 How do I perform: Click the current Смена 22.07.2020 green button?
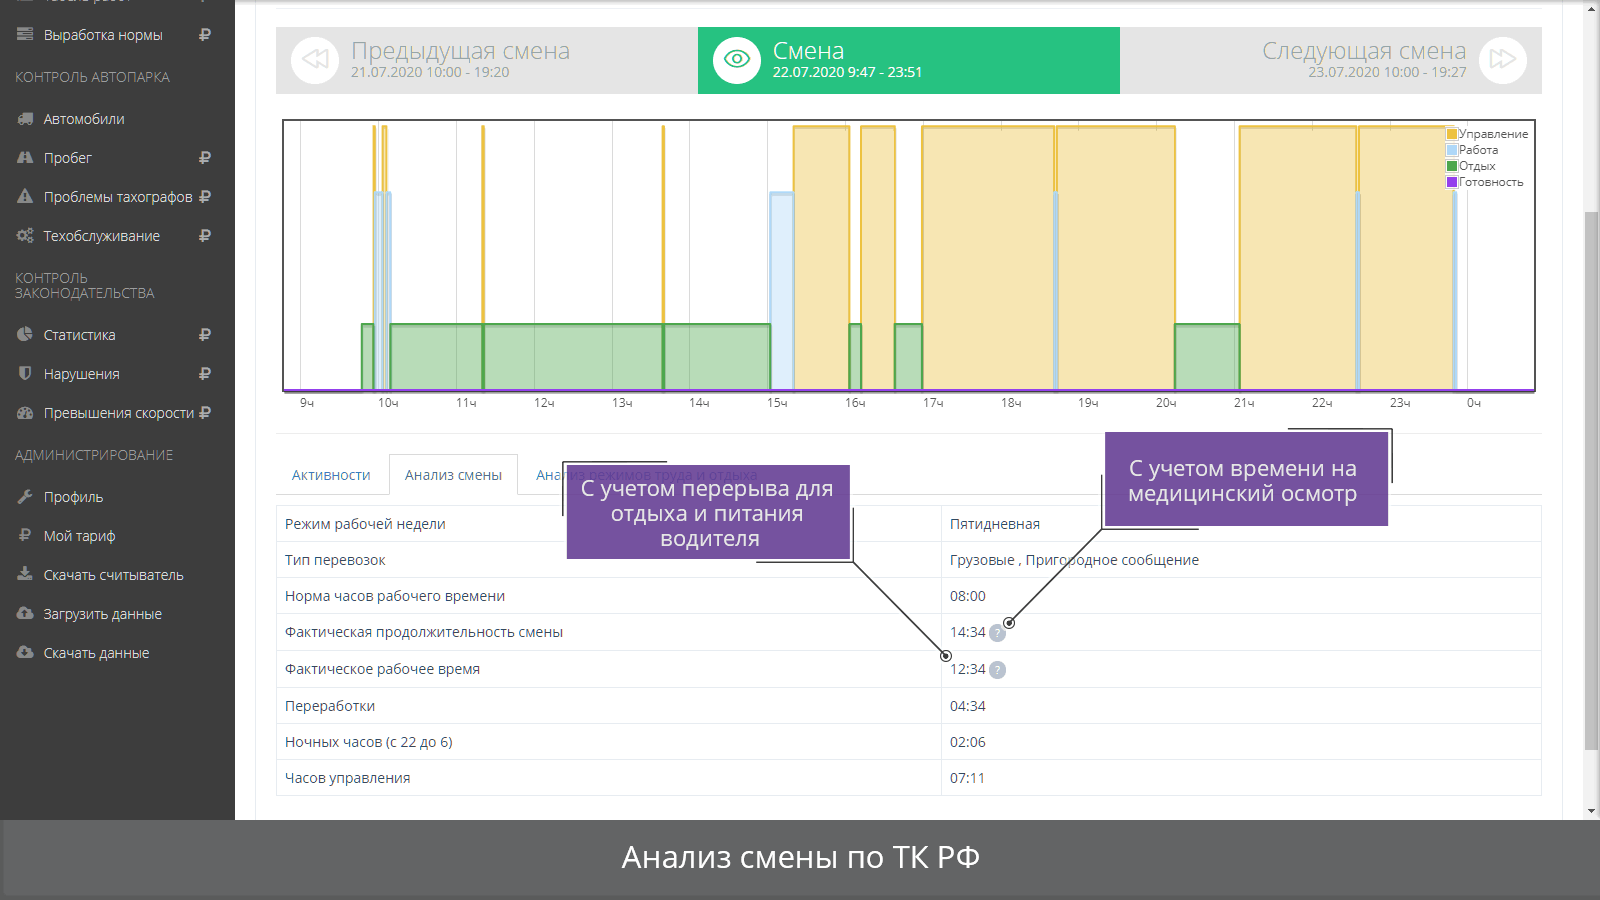[x=909, y=60]
